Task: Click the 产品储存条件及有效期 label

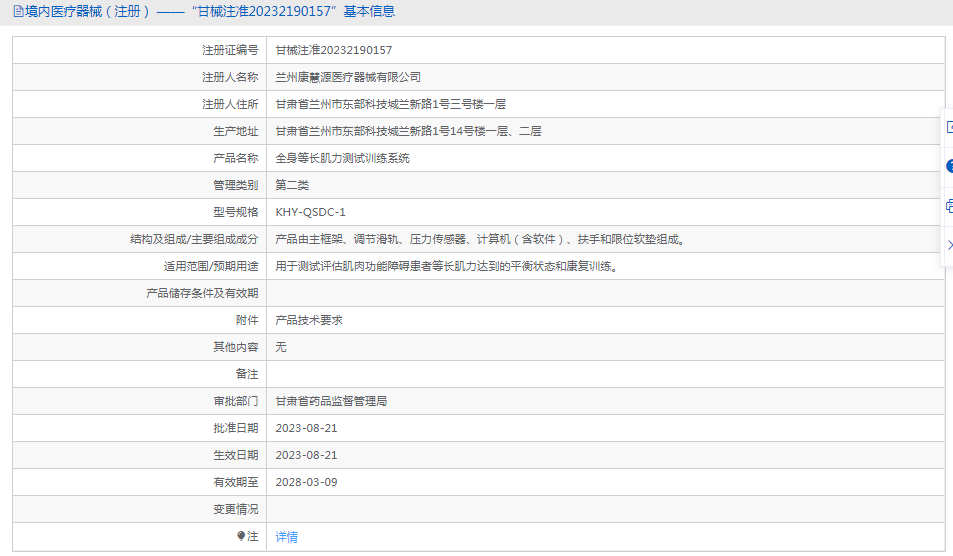Action: point(202,293)
